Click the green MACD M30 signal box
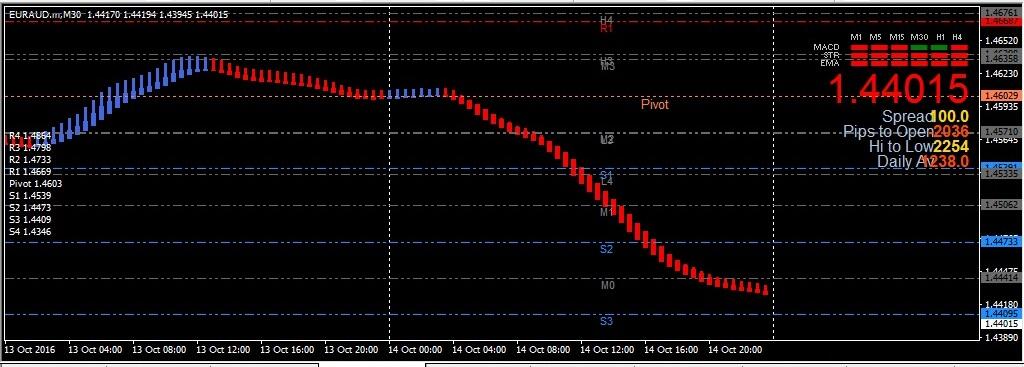This screenshot has width=1024, height=367. [x=920, y=48]
